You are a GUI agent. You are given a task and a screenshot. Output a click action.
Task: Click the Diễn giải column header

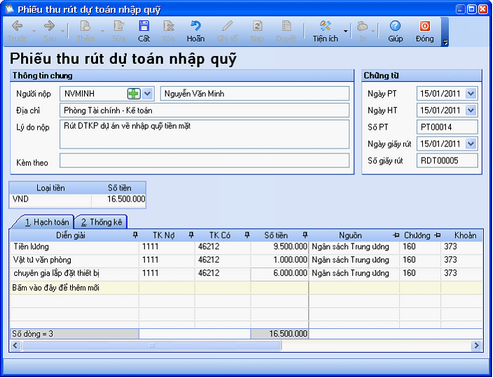[71, 235]
